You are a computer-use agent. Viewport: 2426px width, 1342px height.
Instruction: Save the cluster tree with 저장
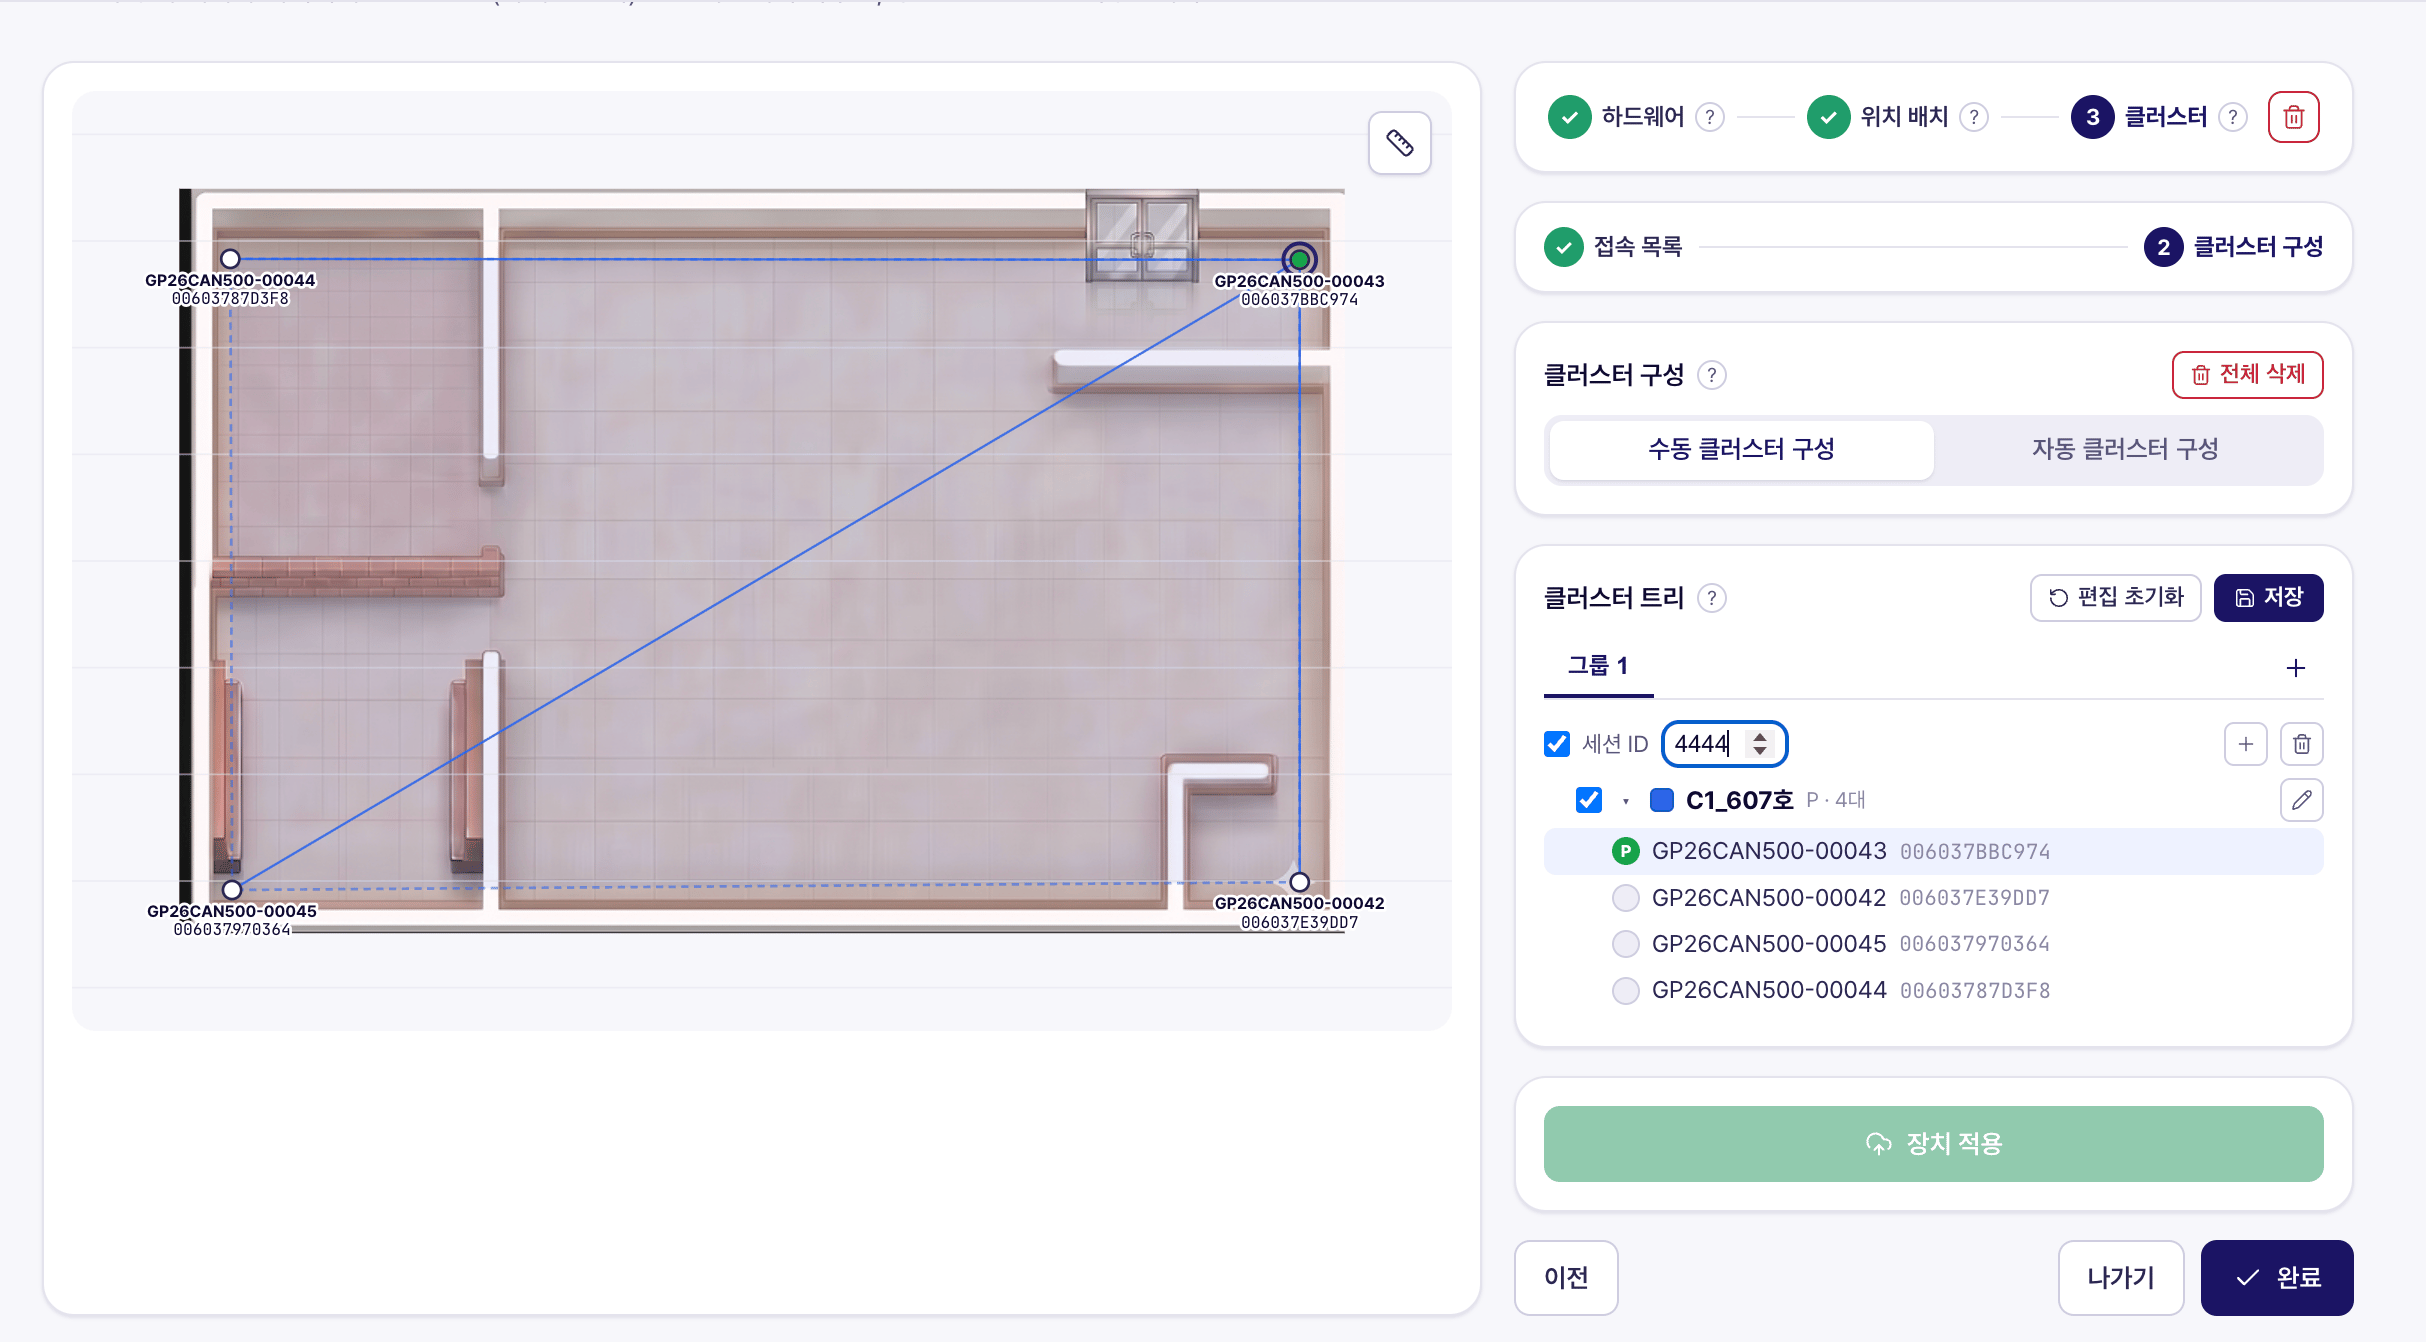click(2268, 598)
